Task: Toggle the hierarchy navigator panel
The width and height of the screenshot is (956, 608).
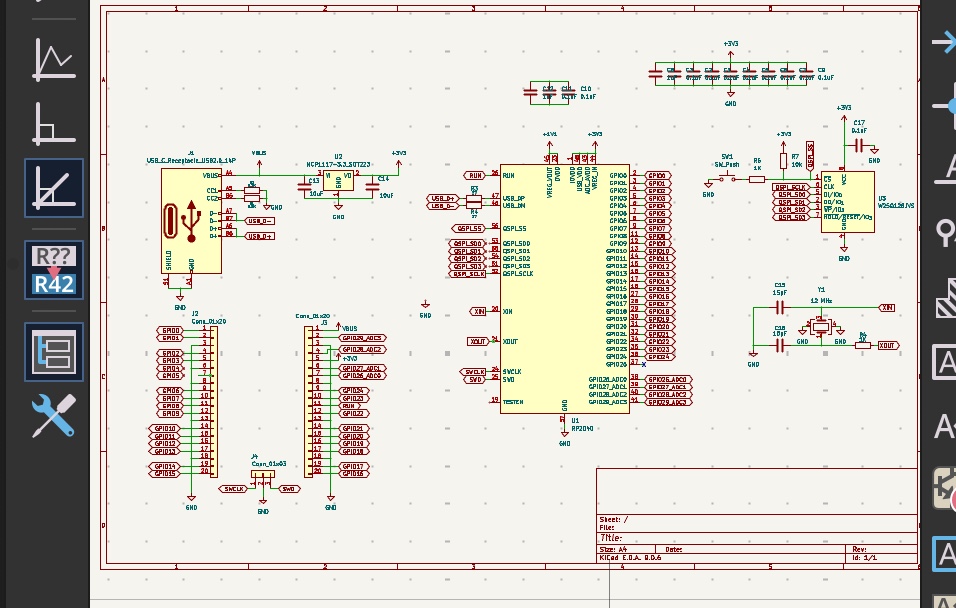Action: click(54, 352)
